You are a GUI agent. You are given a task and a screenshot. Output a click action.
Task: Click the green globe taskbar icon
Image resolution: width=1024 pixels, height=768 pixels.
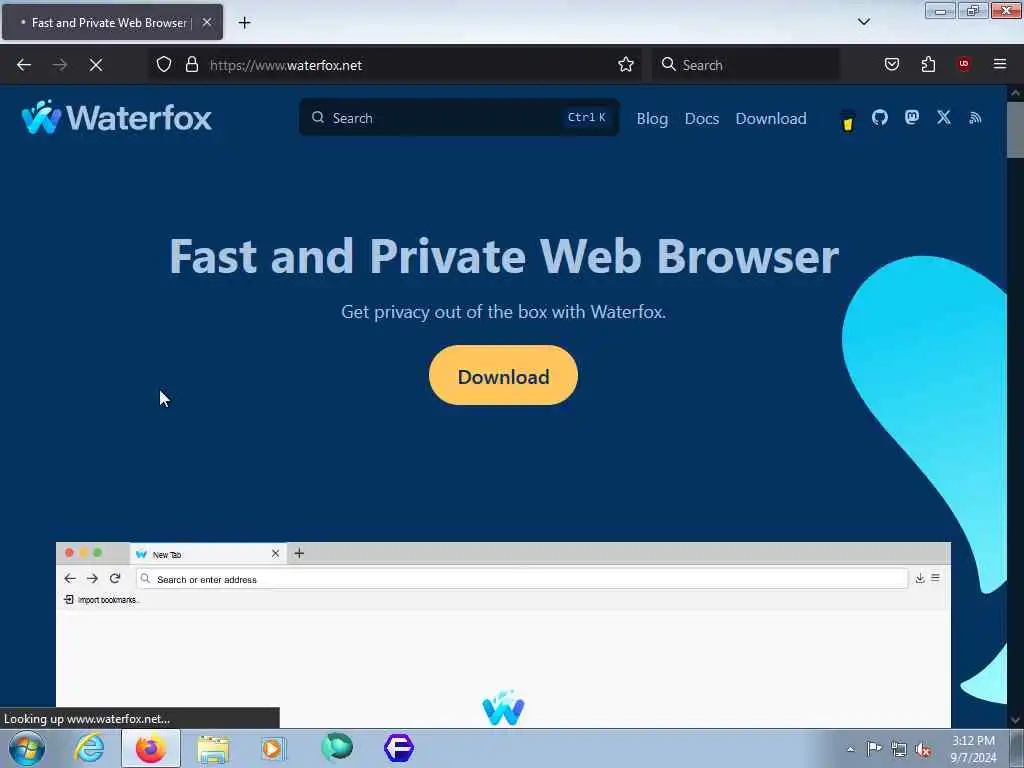pyautogui.click(x=337, y=748)
